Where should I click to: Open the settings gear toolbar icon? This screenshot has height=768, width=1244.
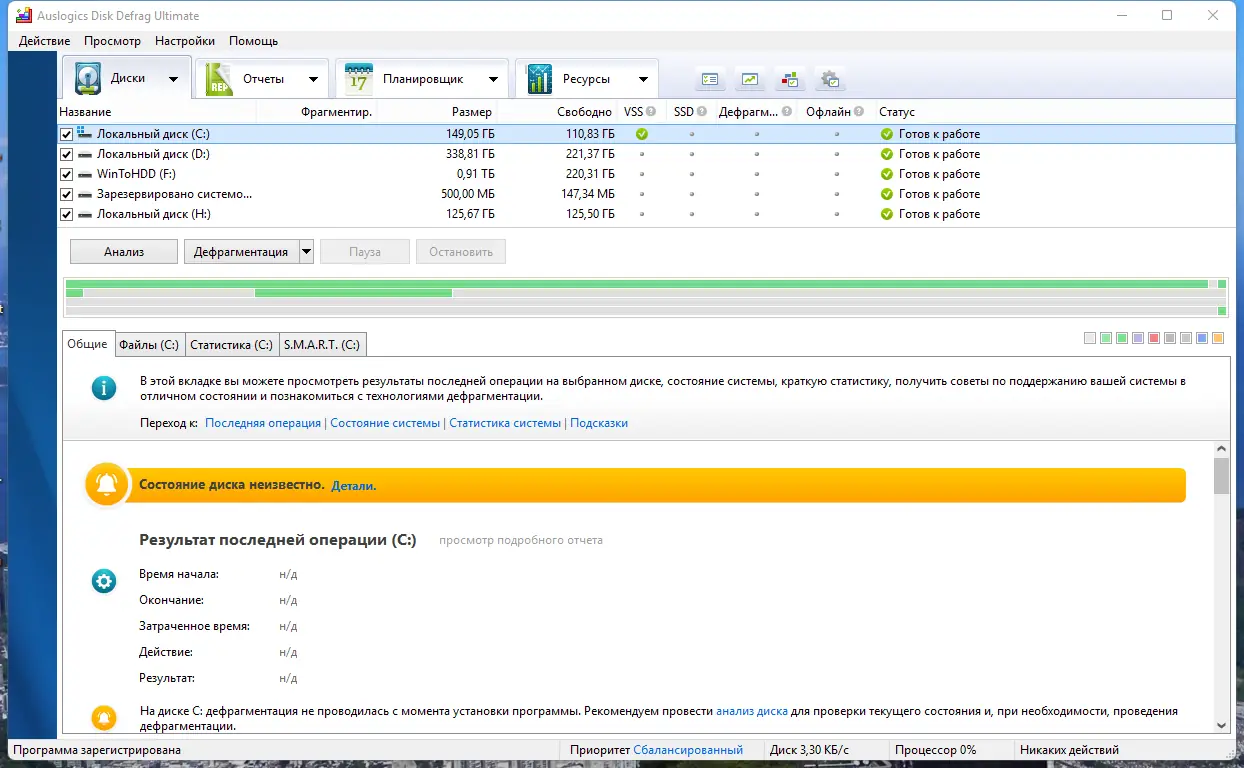829,78
